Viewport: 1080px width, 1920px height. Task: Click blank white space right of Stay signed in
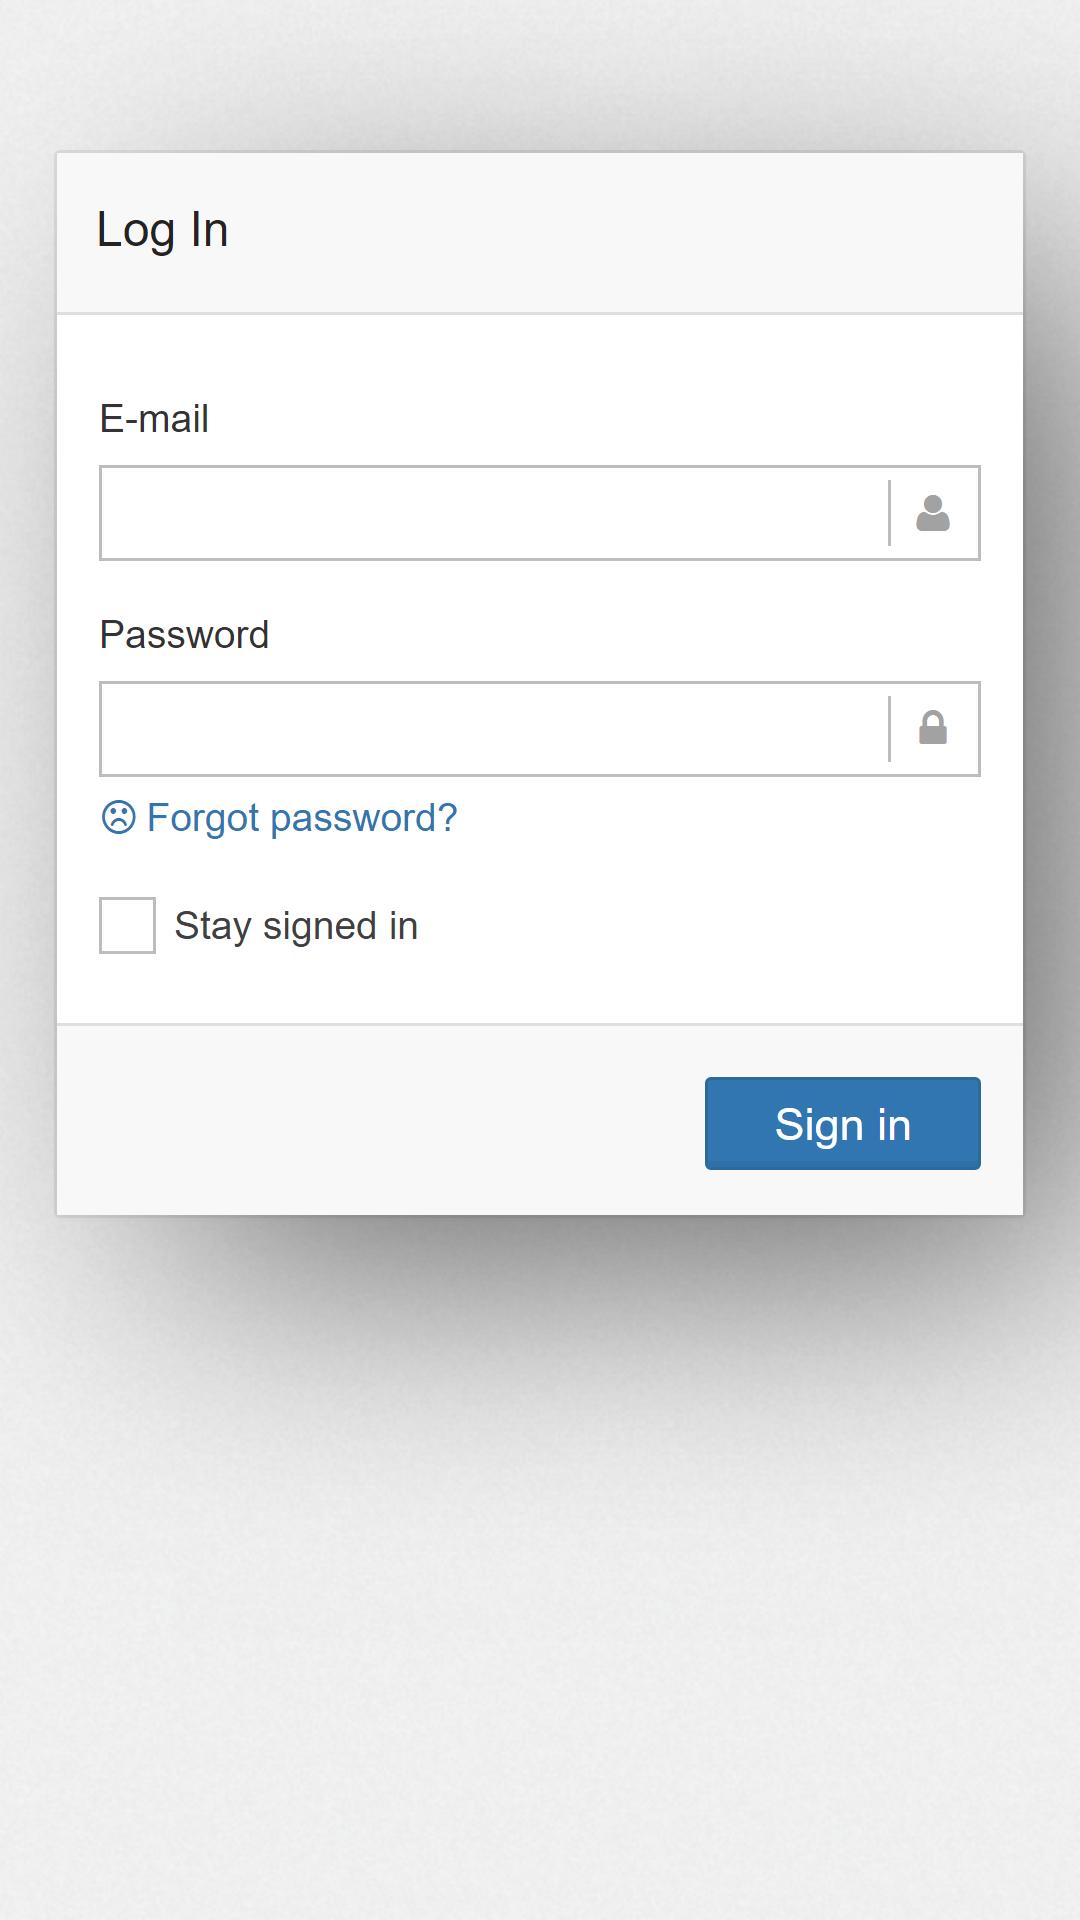click(x=700, y=926)
